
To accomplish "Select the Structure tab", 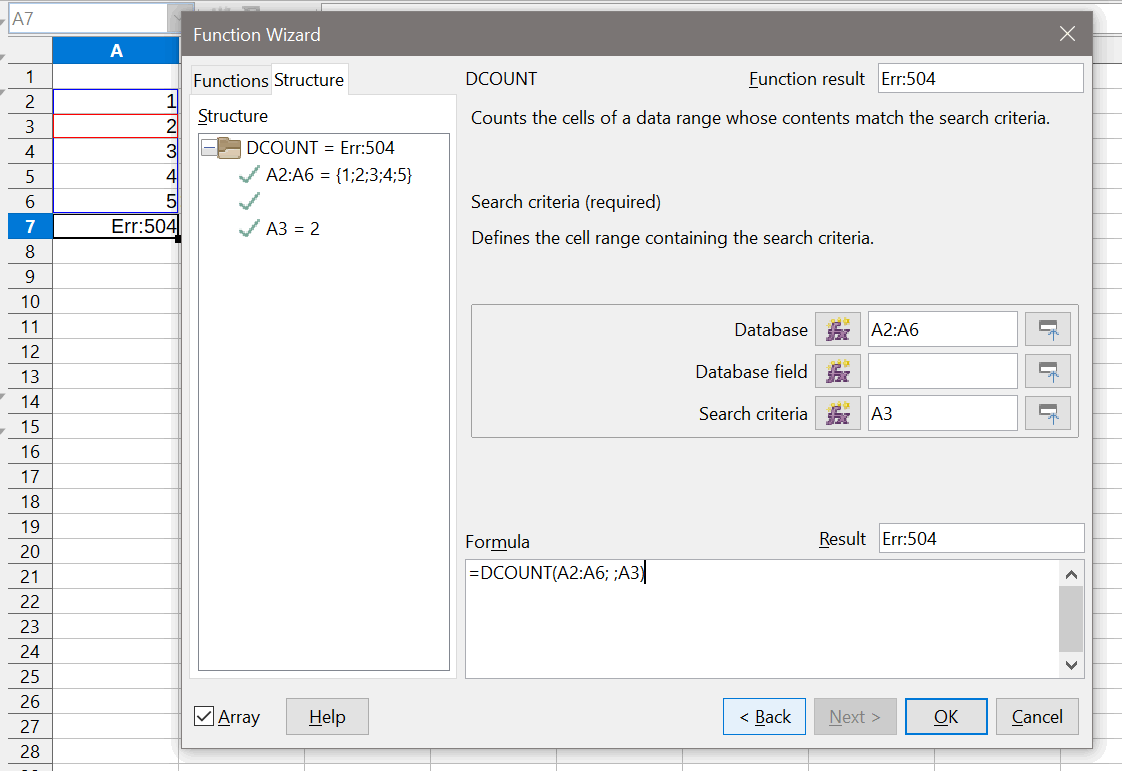I will (309, 80).
